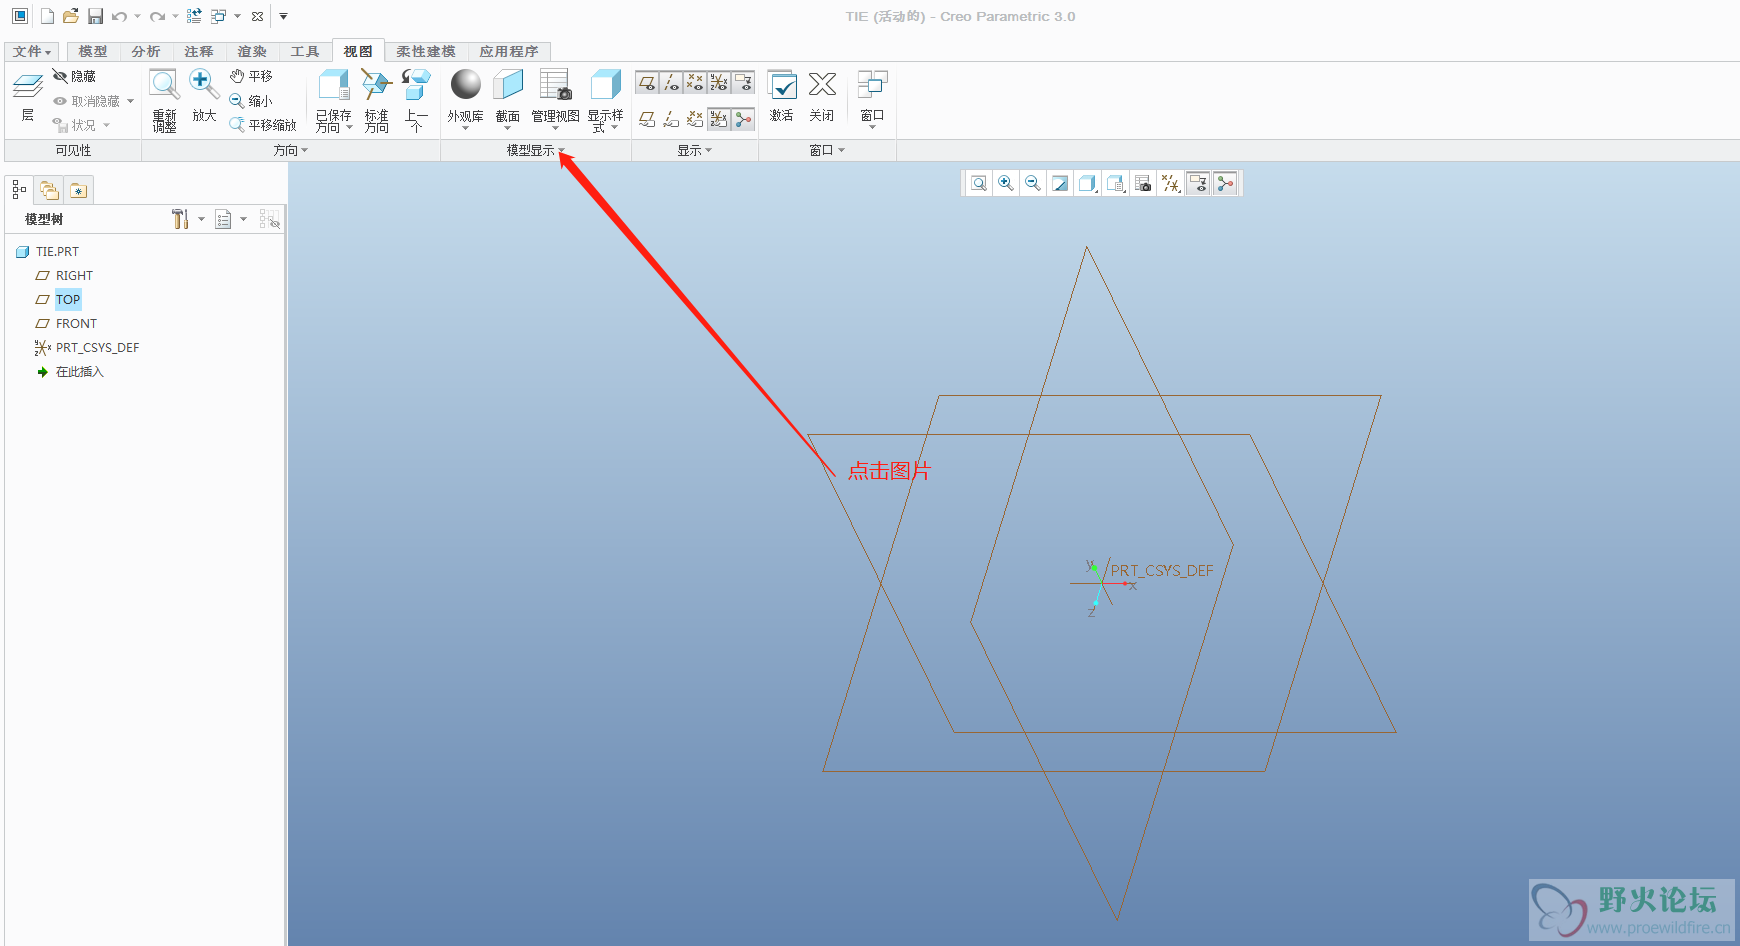Click the Undo arrow icon
Viewport: 1740px width, 946px height.
(x=120, y=16)
